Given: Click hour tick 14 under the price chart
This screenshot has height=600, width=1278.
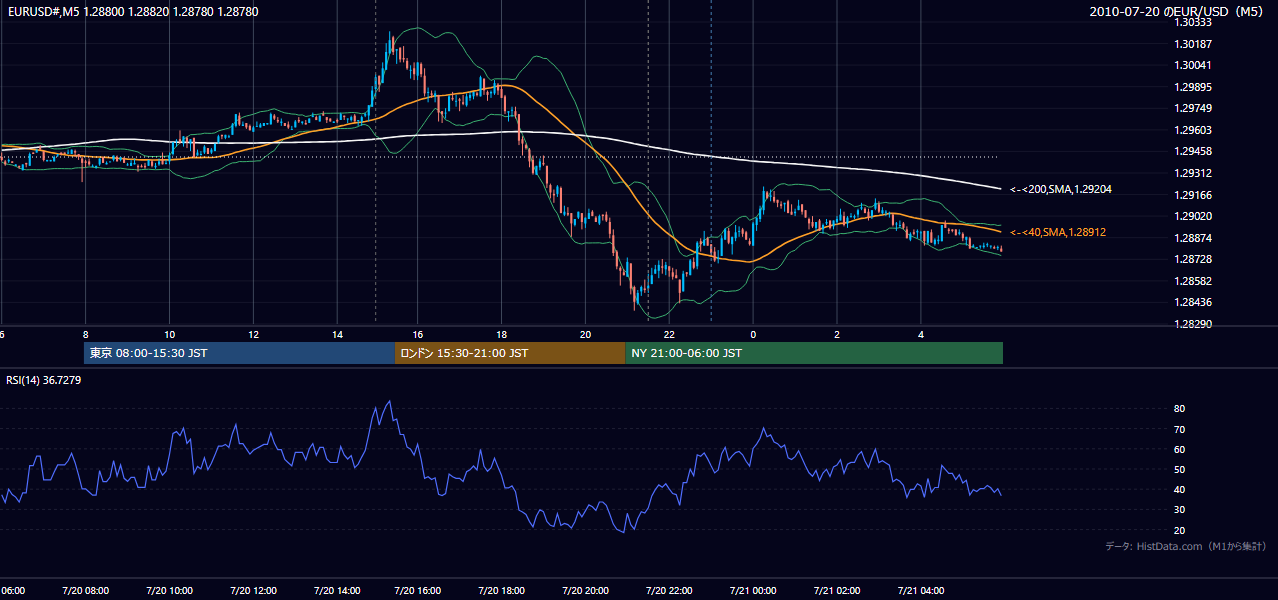Looking at the screenshot, I should (x=337, y=334).
